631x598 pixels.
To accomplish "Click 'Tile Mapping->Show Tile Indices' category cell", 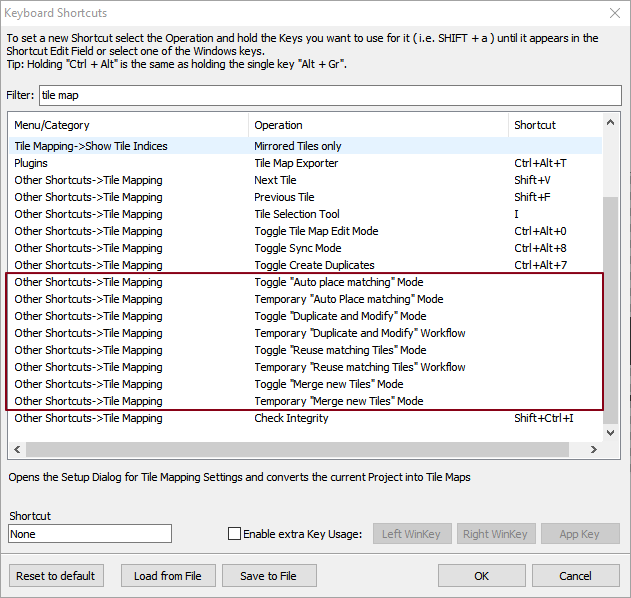I will tap(91, 146).
